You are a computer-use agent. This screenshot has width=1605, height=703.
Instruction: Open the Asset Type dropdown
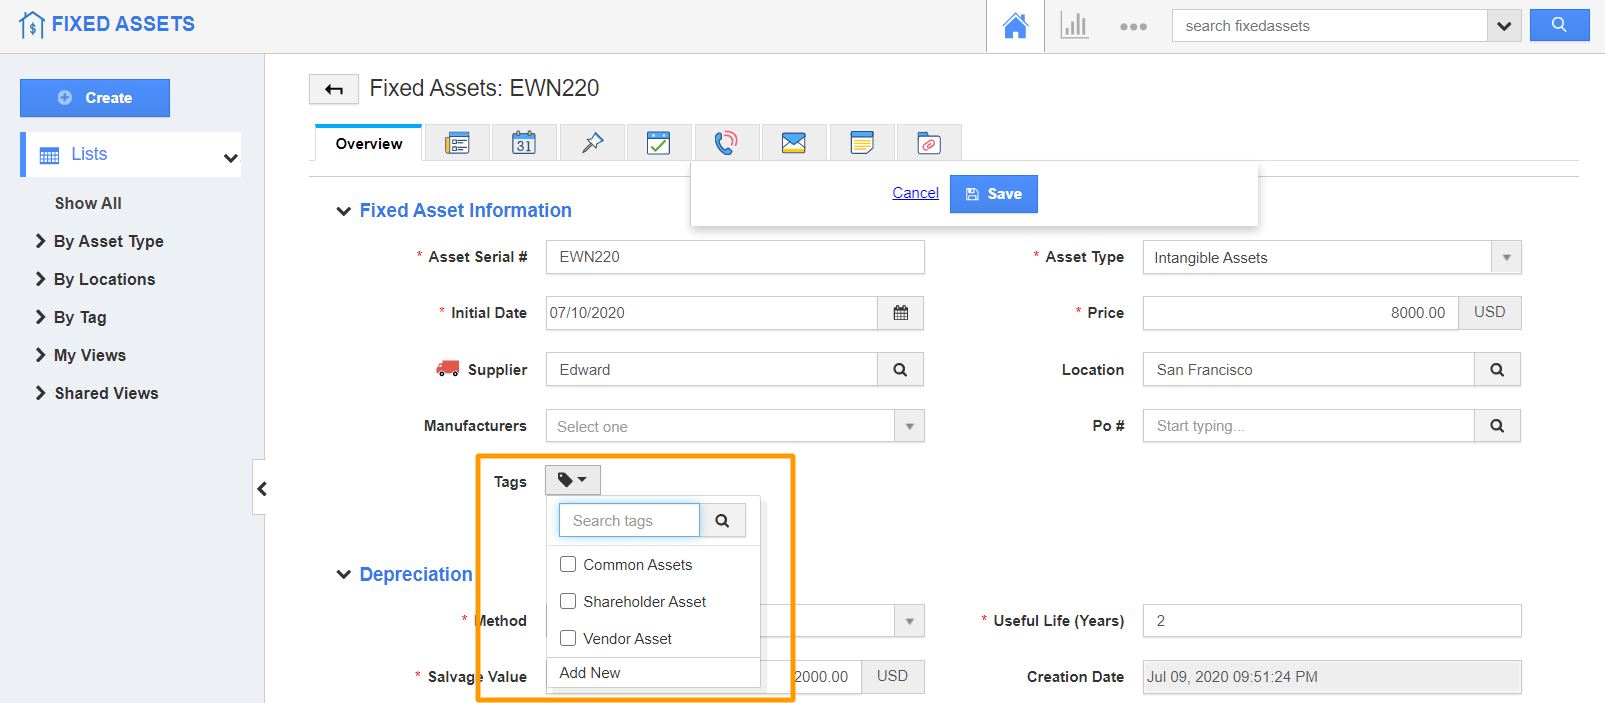[x=1332, y=257]
